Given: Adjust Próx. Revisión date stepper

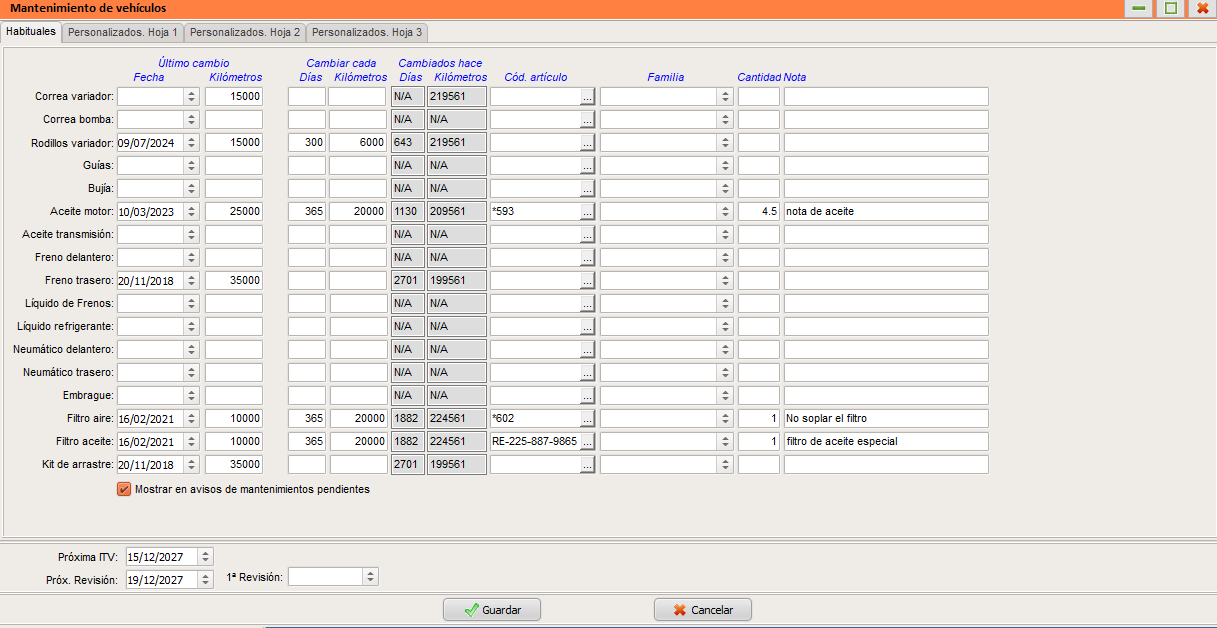Looking at the screenshot, I should [x=206, y=580].
